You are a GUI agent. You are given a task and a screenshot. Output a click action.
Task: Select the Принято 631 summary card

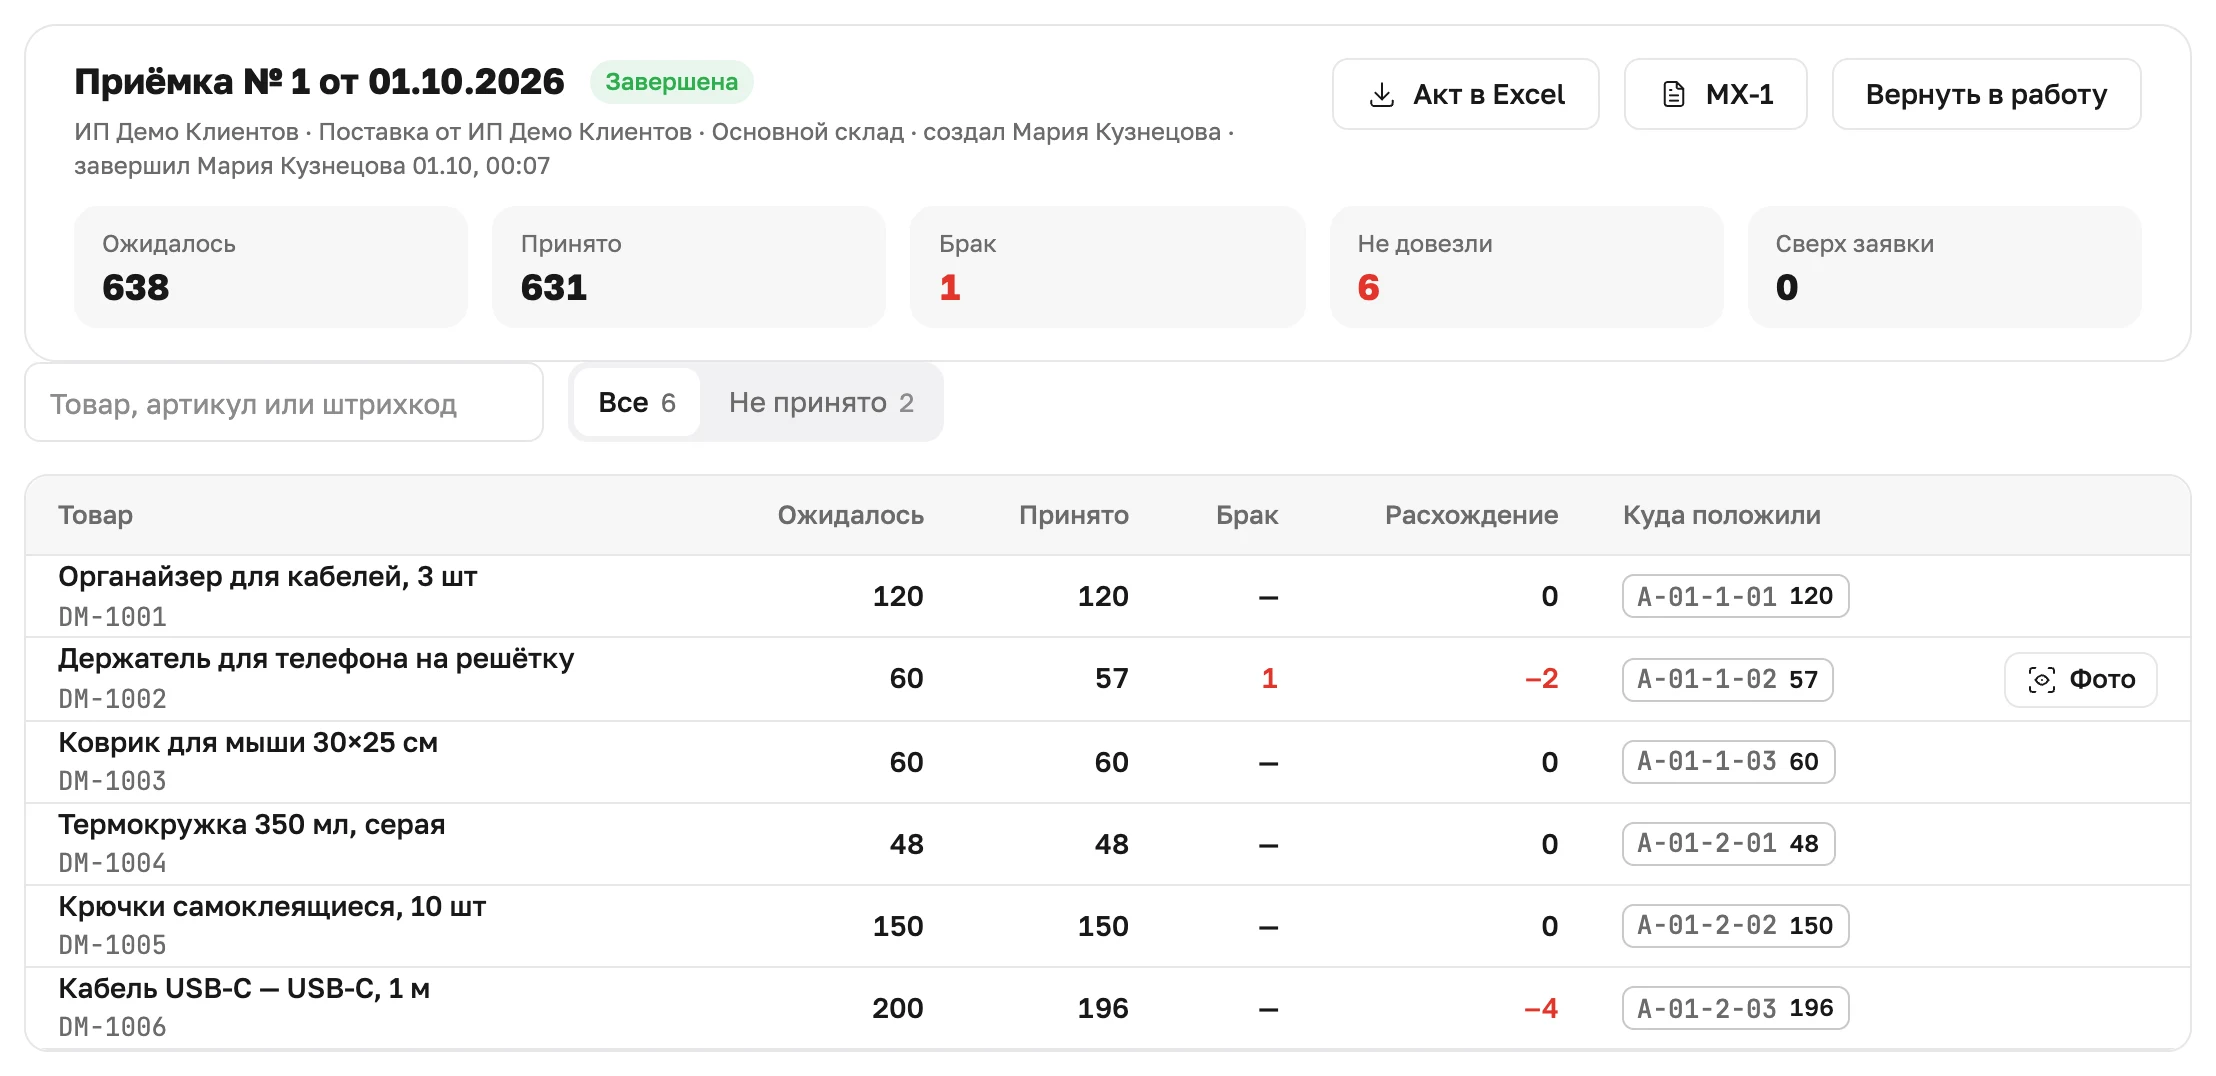[688, 267]
